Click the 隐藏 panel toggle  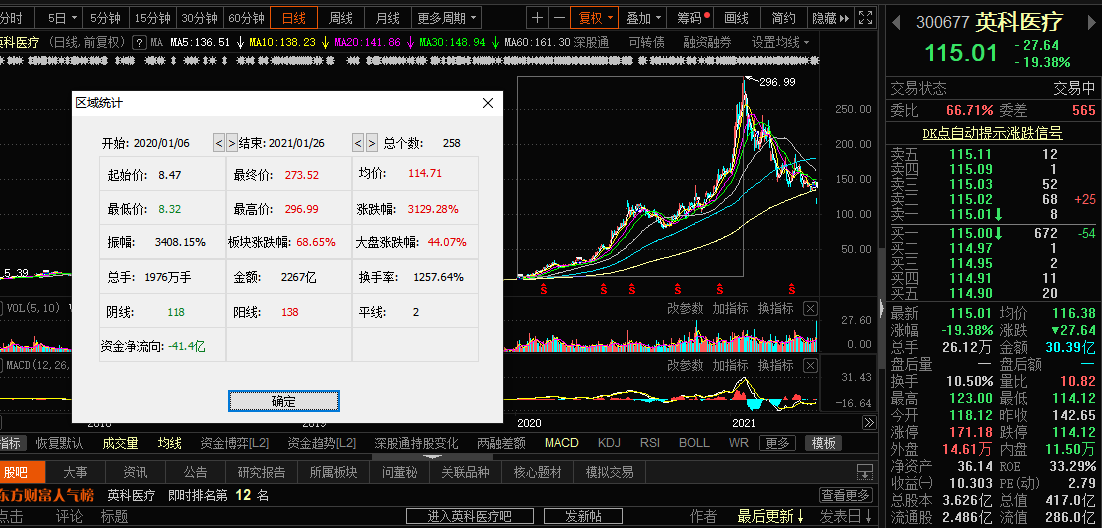coord(830,18)
